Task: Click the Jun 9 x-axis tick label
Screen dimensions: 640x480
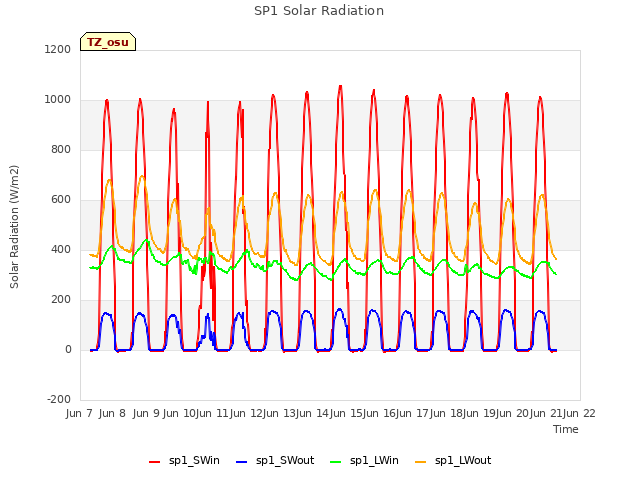Action: coord(146,413)
